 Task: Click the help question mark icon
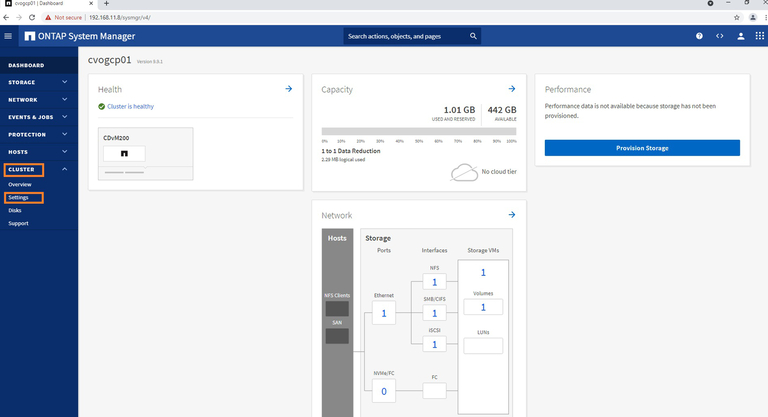point(699,37)
